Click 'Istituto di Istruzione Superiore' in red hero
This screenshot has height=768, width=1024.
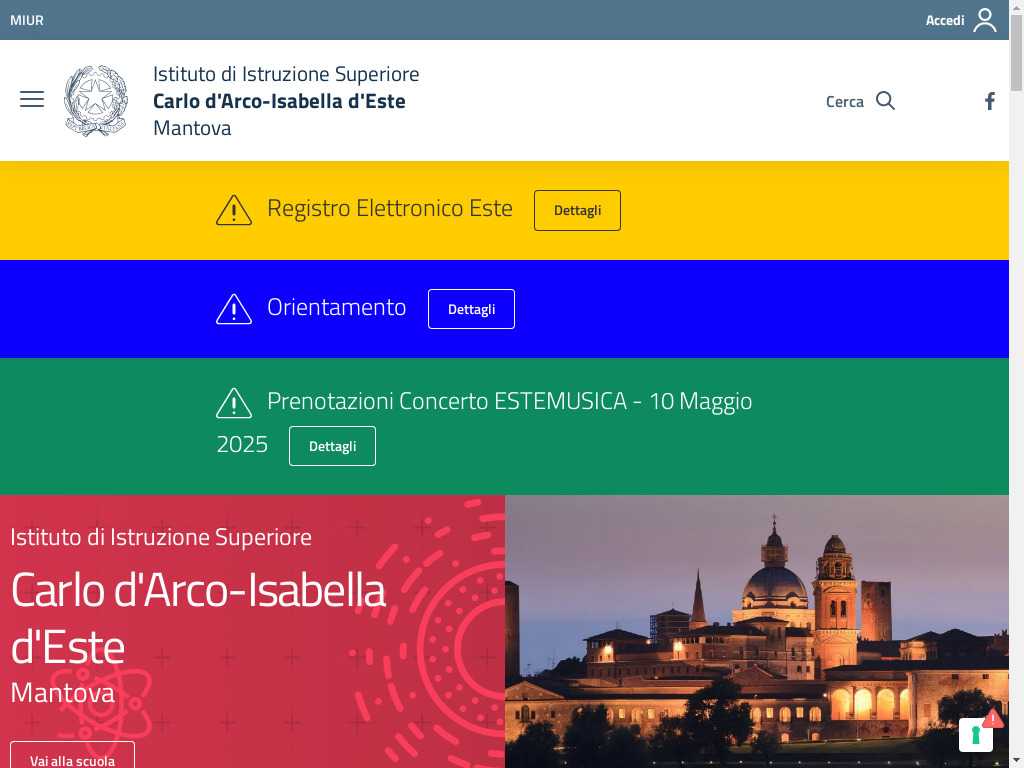[x=161, y=537]
